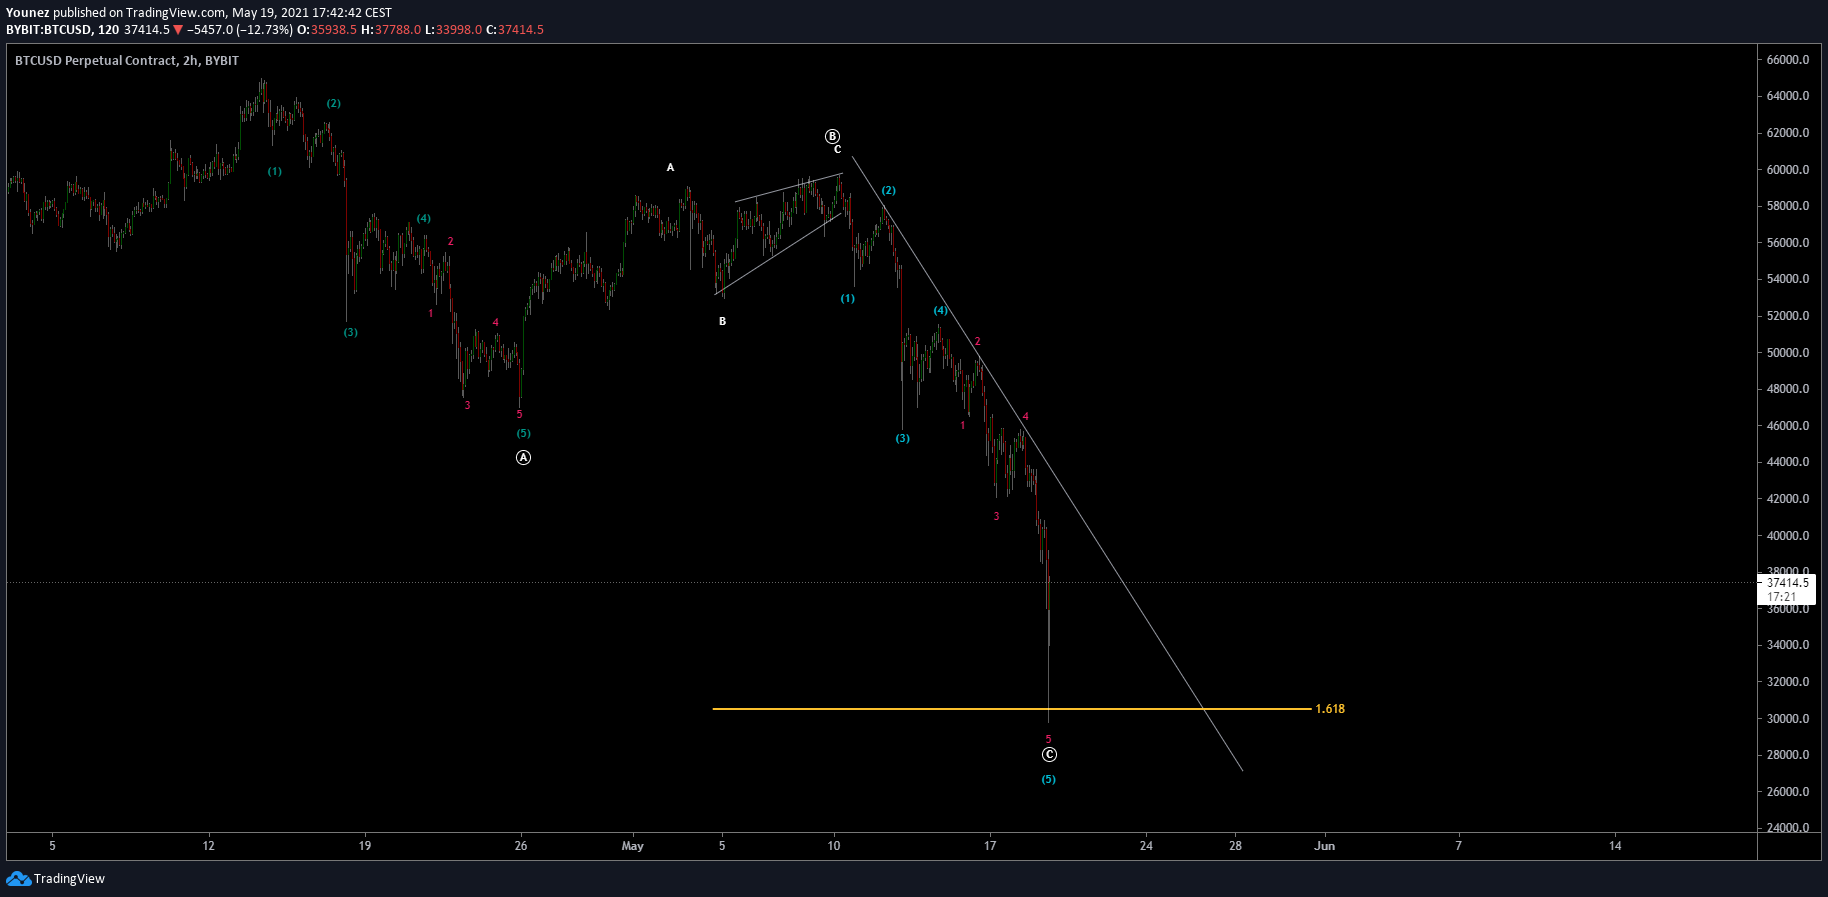Click the high value H:37788.0
1828x897 pixels.
(x=391, y=30)
